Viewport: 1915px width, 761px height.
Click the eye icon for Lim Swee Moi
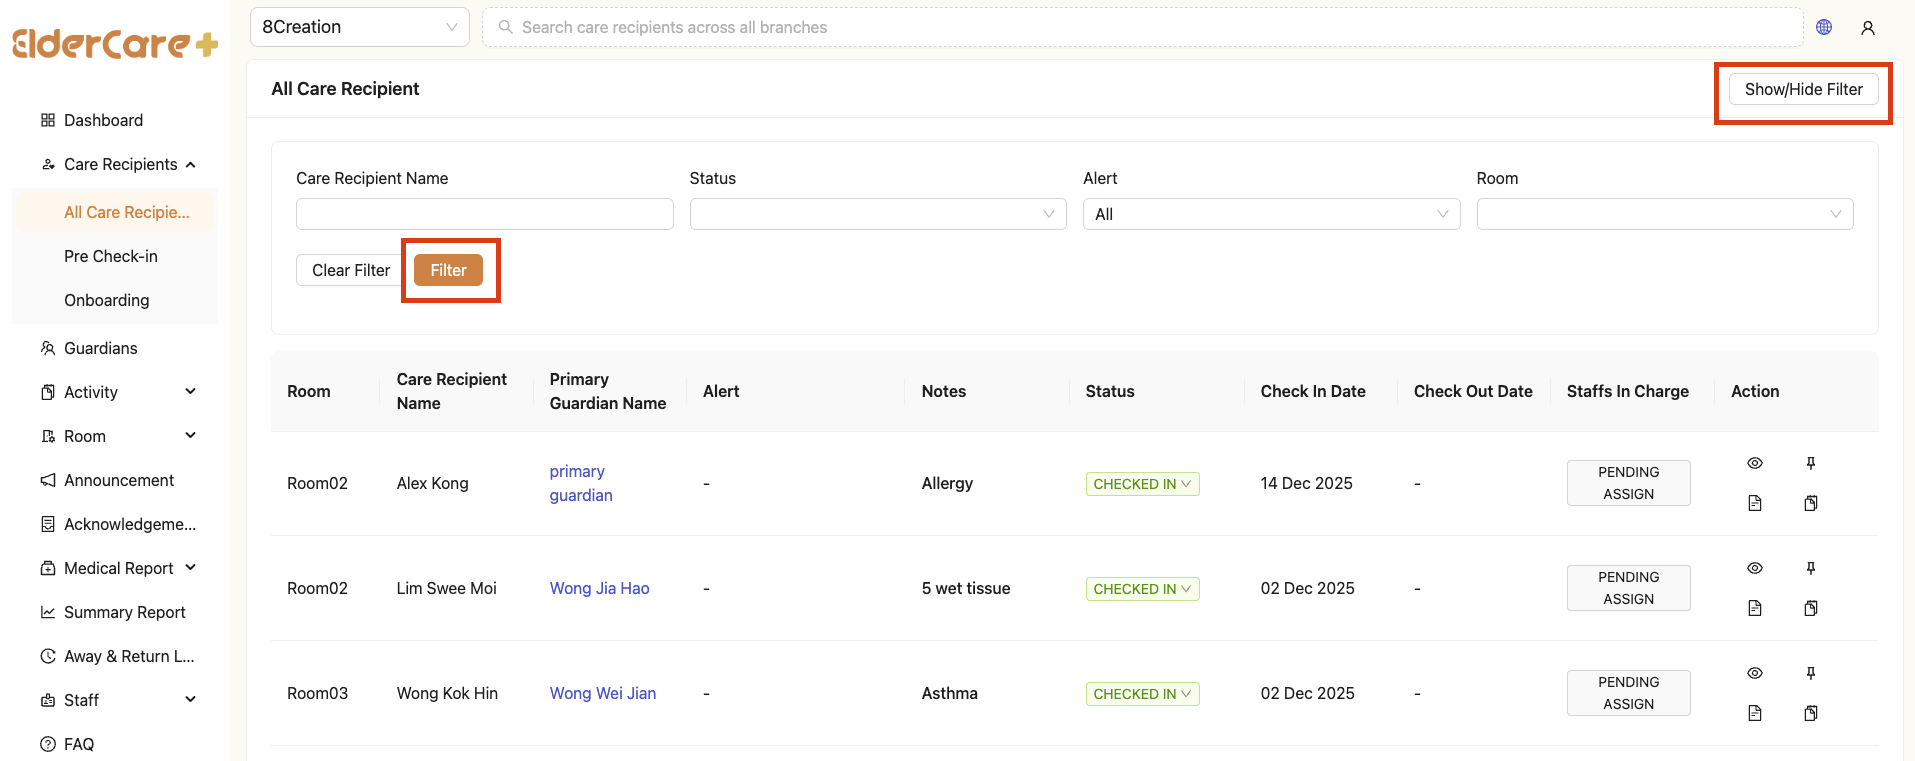tap(1754, 568)
